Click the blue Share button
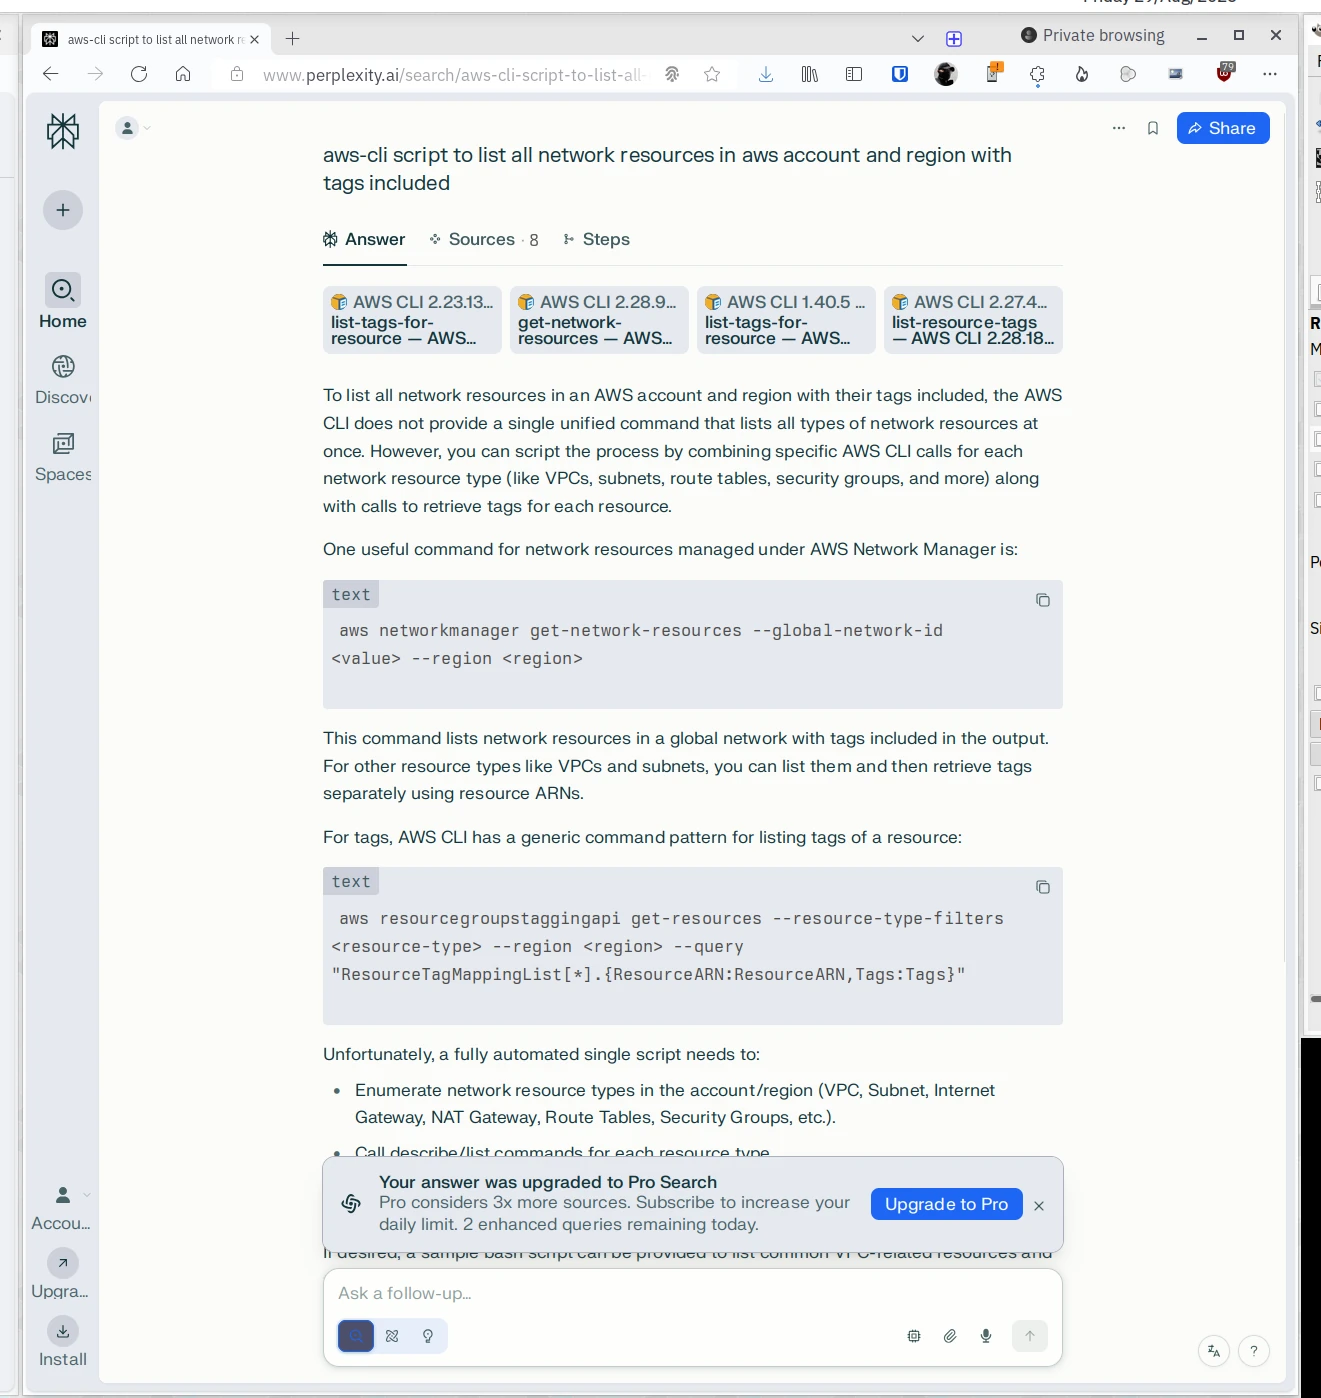The image size is (1321, 1398). tap(1223, 128)
